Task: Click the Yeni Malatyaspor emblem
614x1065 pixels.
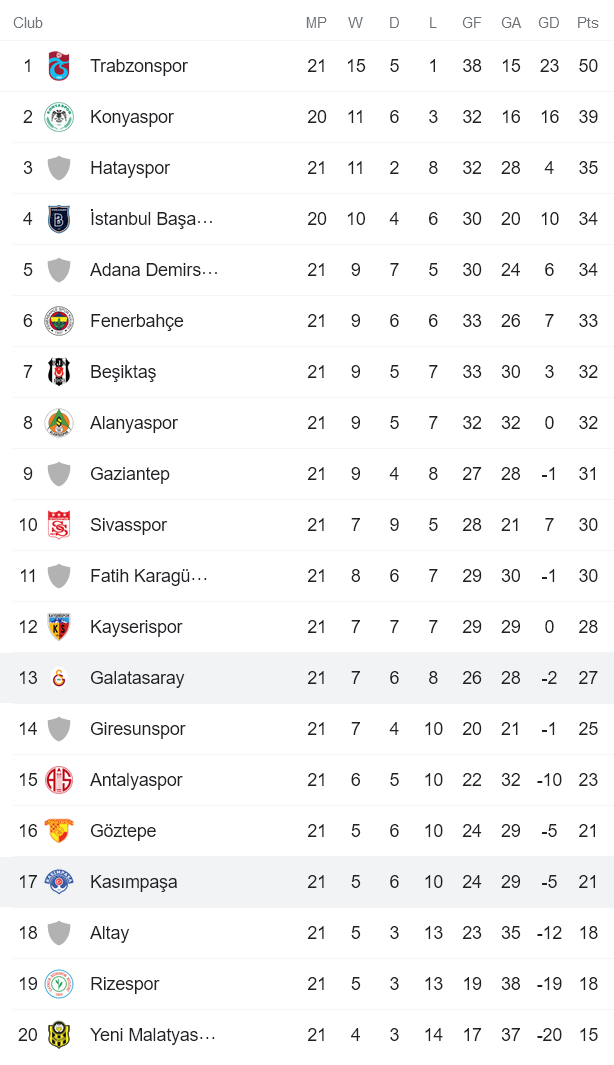Action: [x=60, y=1035]
